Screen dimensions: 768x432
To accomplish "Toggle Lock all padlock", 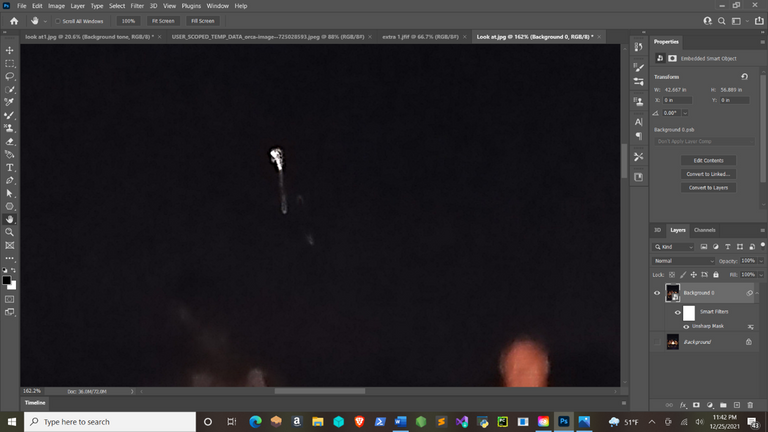I will tap(716, 275).
